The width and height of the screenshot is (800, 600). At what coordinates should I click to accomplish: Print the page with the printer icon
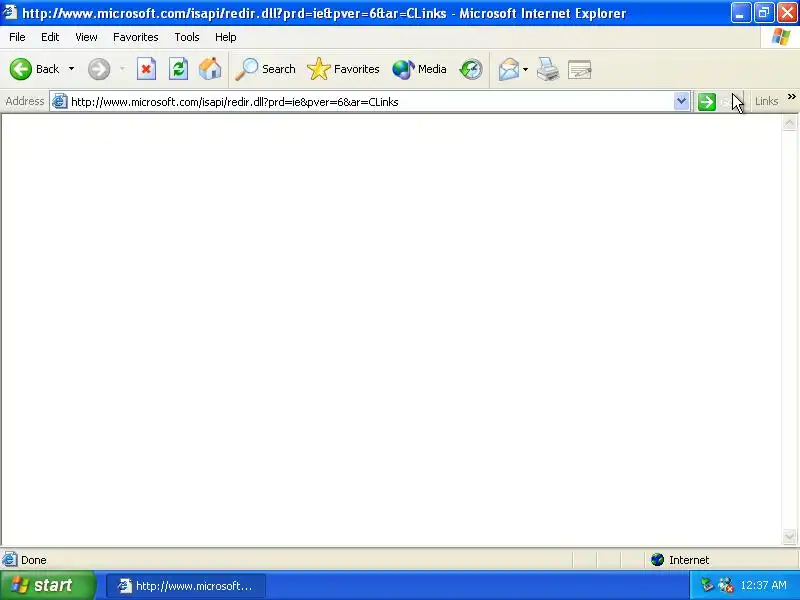pos(548,69)
